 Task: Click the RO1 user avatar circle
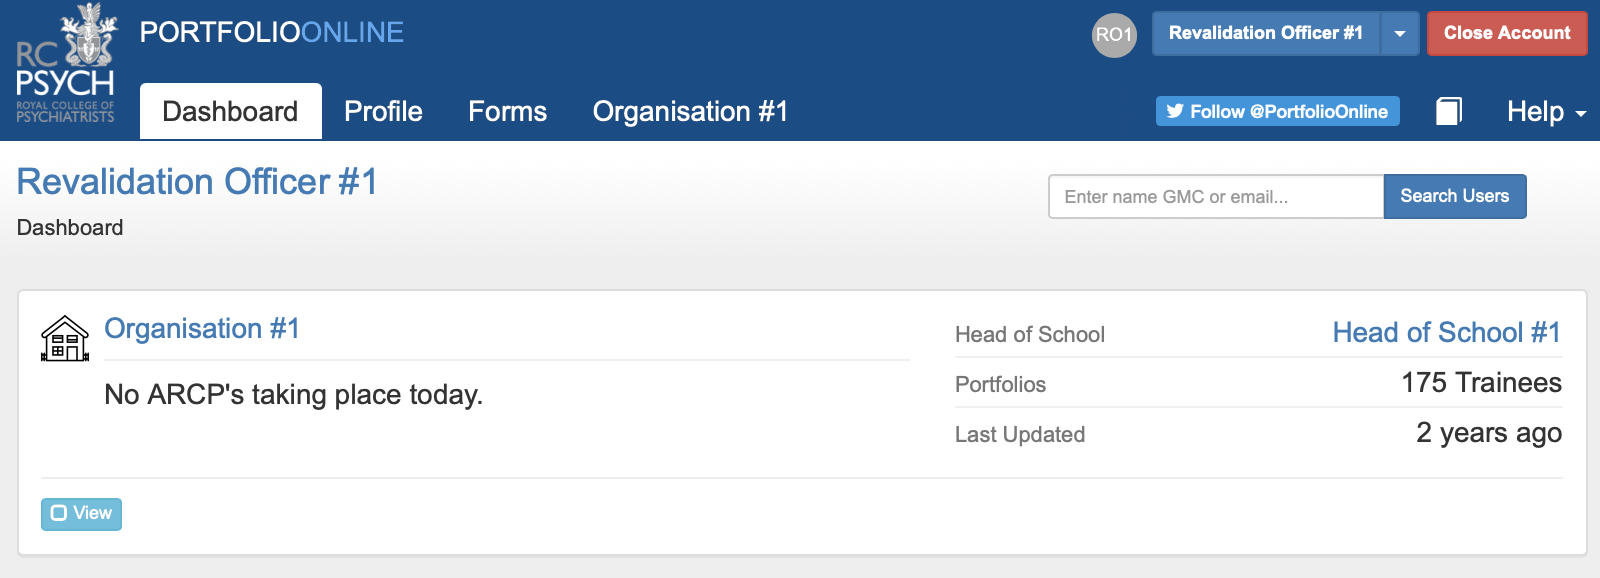pyautogui.click(x=1114, y=35)
